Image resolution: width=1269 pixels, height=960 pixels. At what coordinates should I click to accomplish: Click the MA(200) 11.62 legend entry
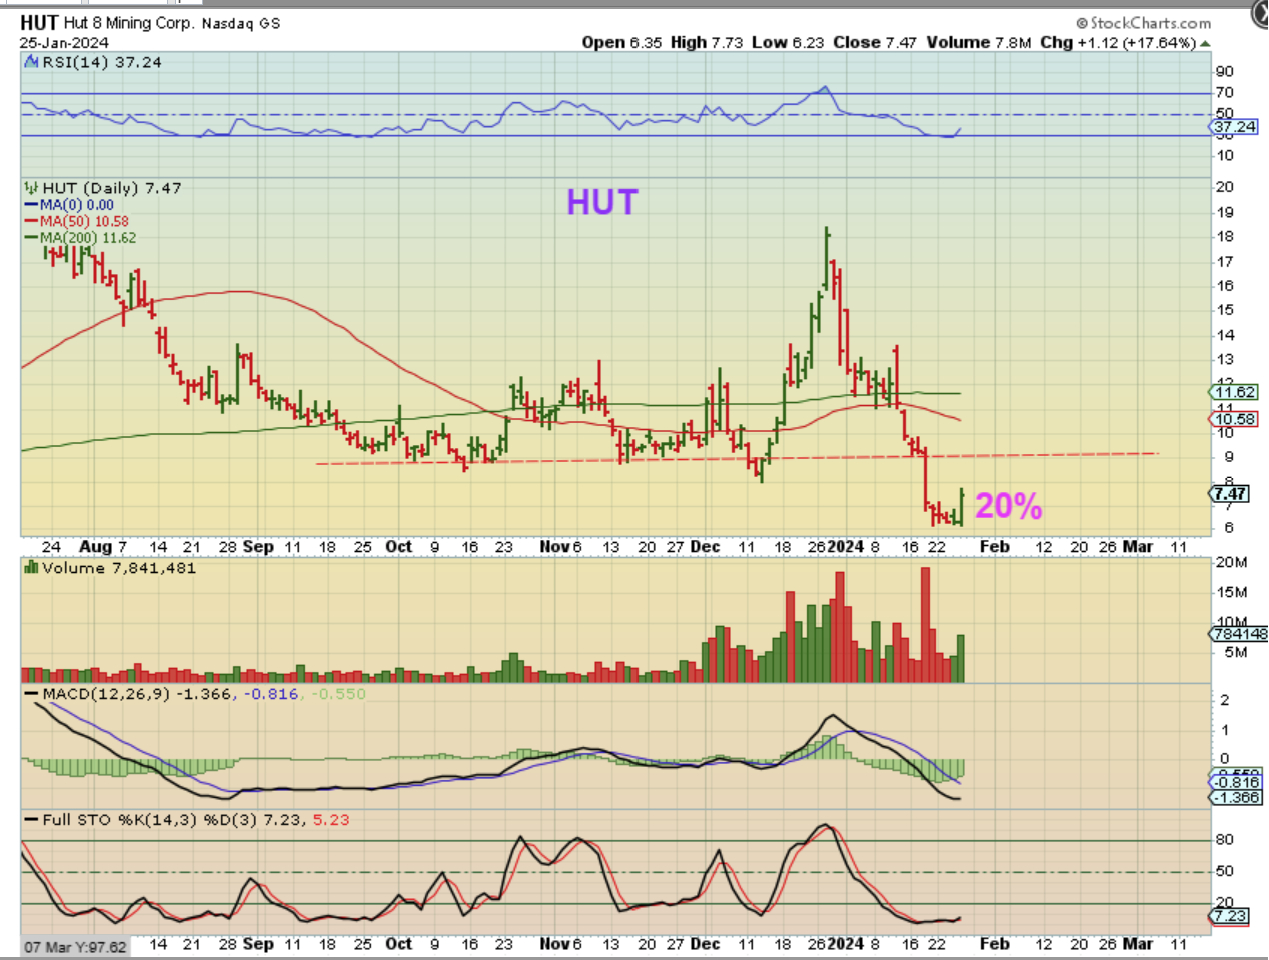click(x=80, y=238)
